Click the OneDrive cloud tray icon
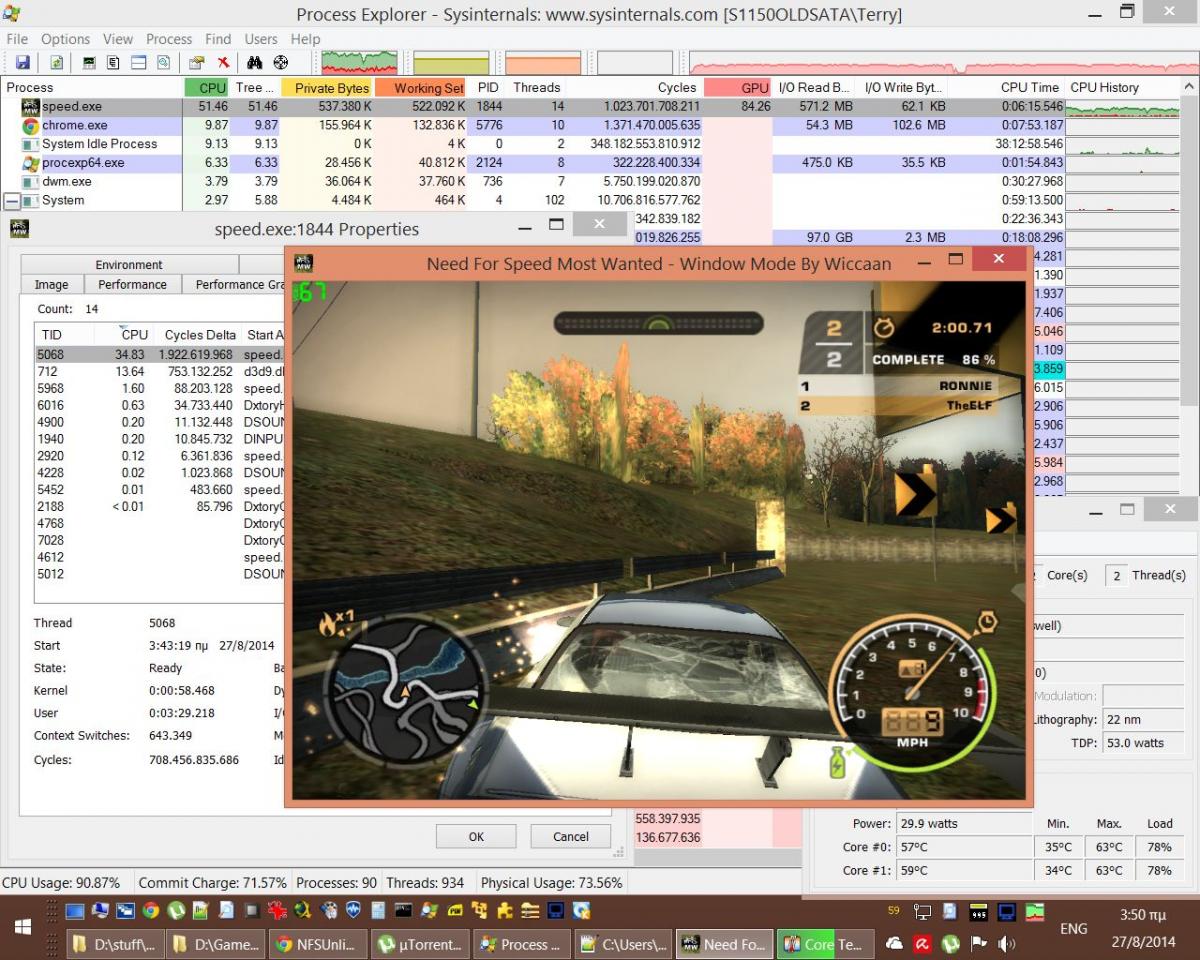The image size is (1200, 960). (894, 943)
